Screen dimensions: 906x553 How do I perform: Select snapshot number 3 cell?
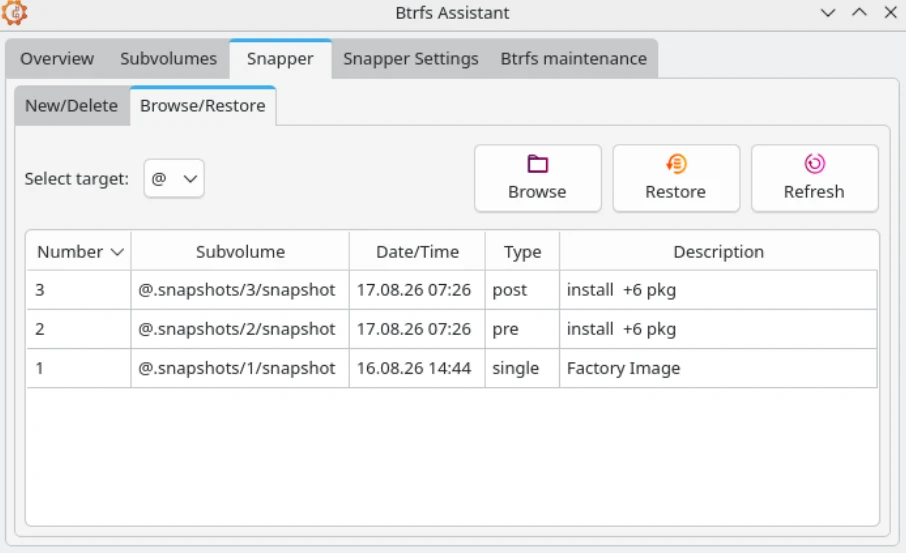pyautogui.click(x=79, y=290)
